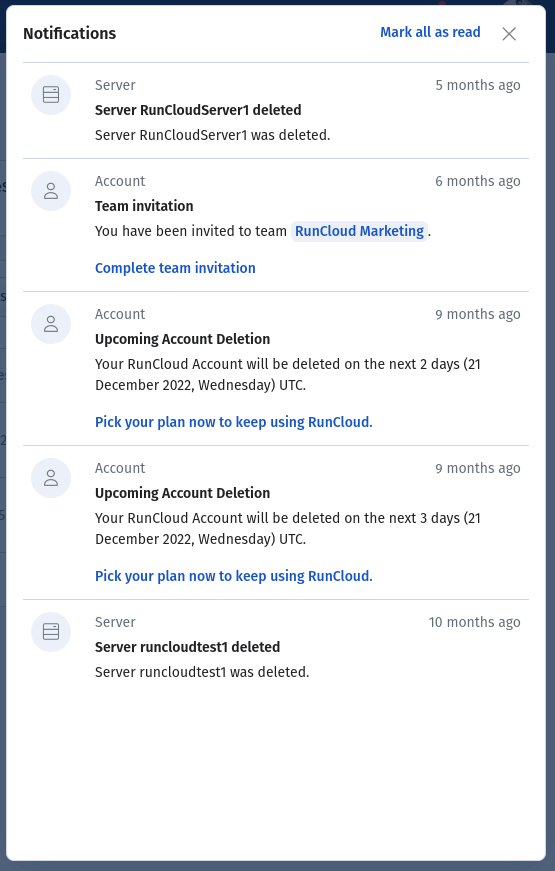Select Server runcloudtest1 deleted notification title

[187, 647]
